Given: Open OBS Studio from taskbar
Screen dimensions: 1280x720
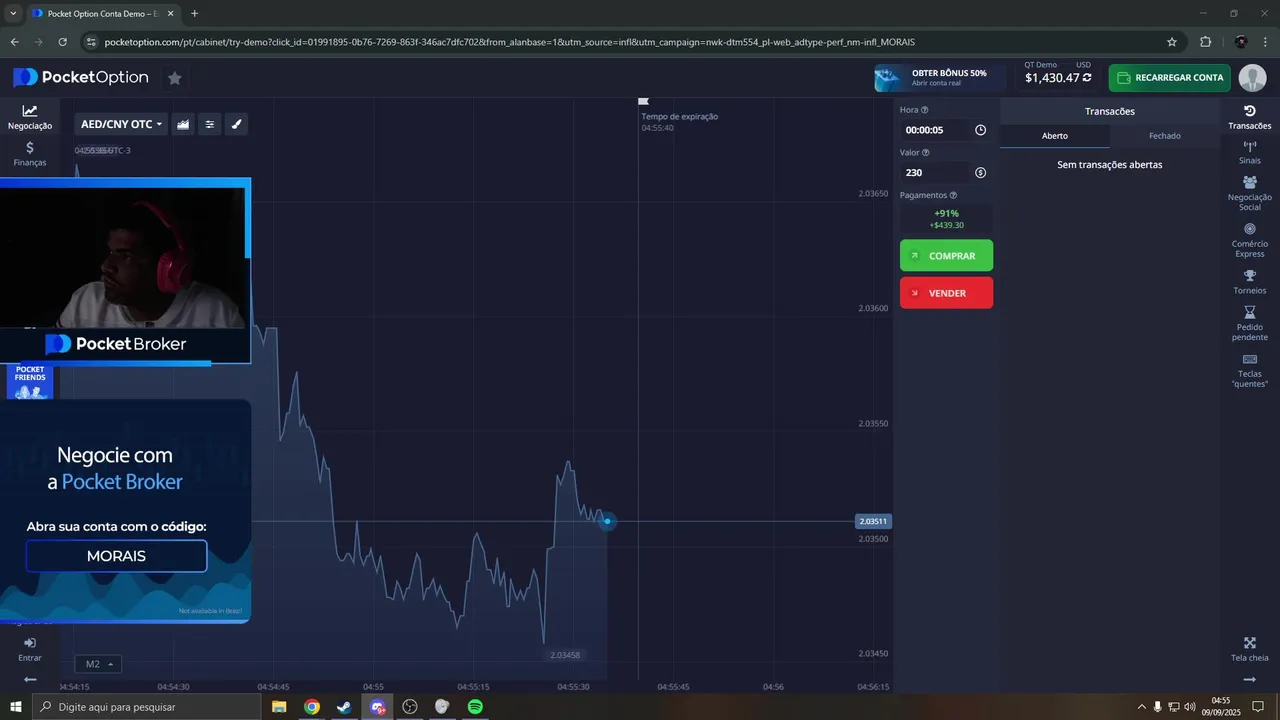Looking at the screenshot, I should click(x=410, y=707).
